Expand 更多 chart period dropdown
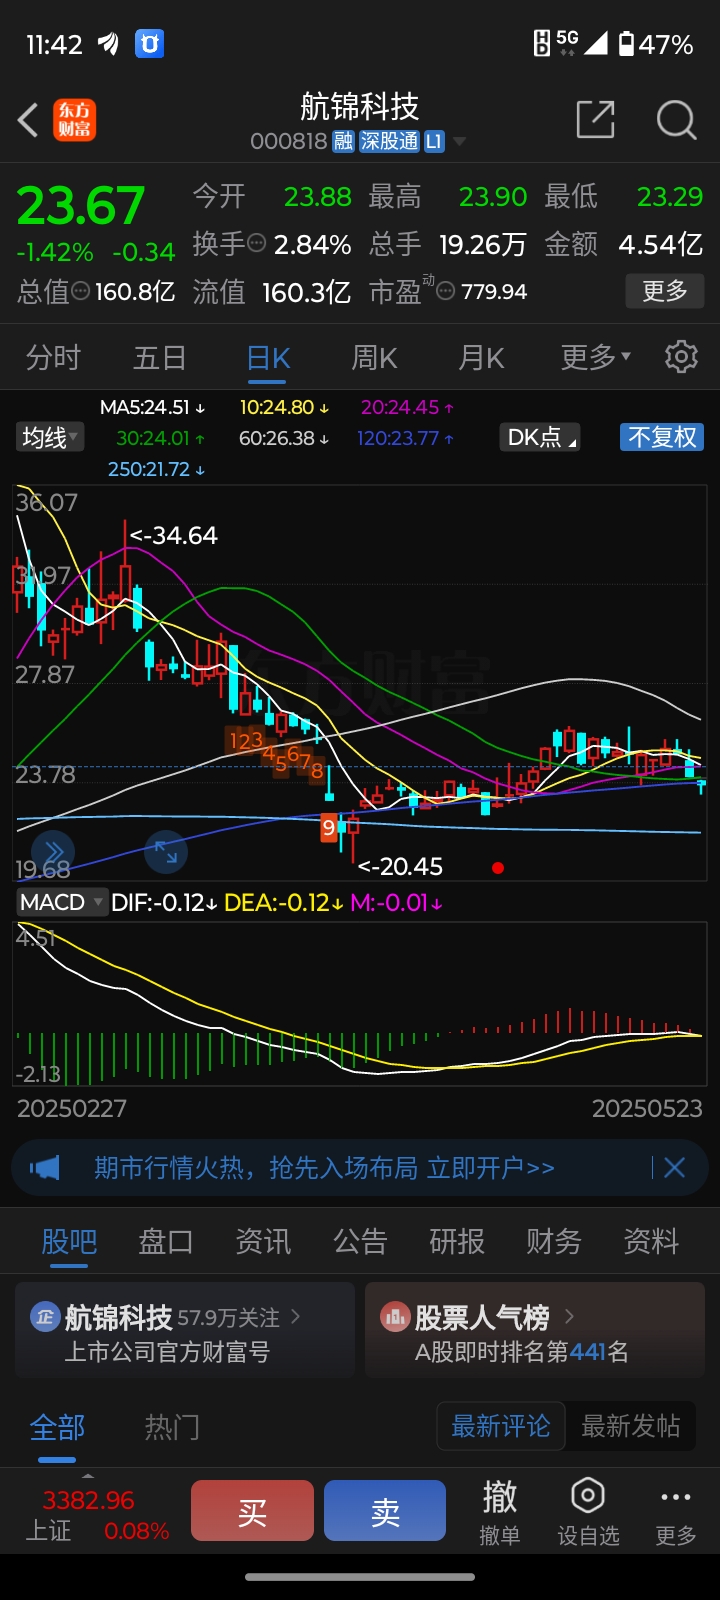Image resolution: width=720 pixels, height=1600 pixels. [x=596, y=357]
